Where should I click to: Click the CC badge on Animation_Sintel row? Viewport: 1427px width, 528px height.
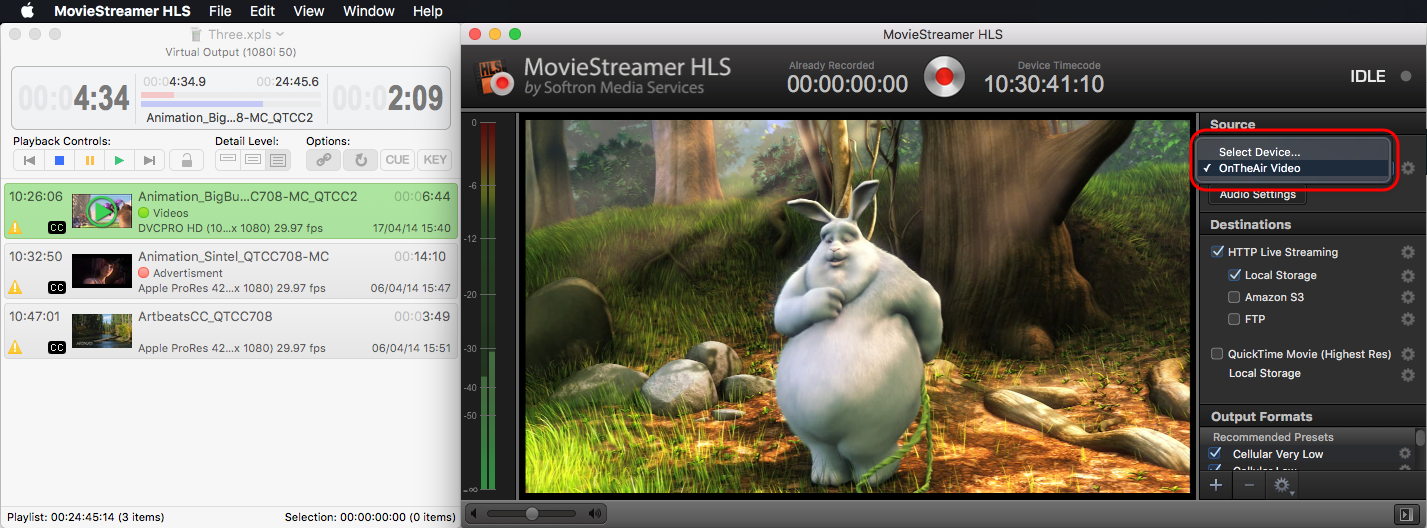coord(57,288)
